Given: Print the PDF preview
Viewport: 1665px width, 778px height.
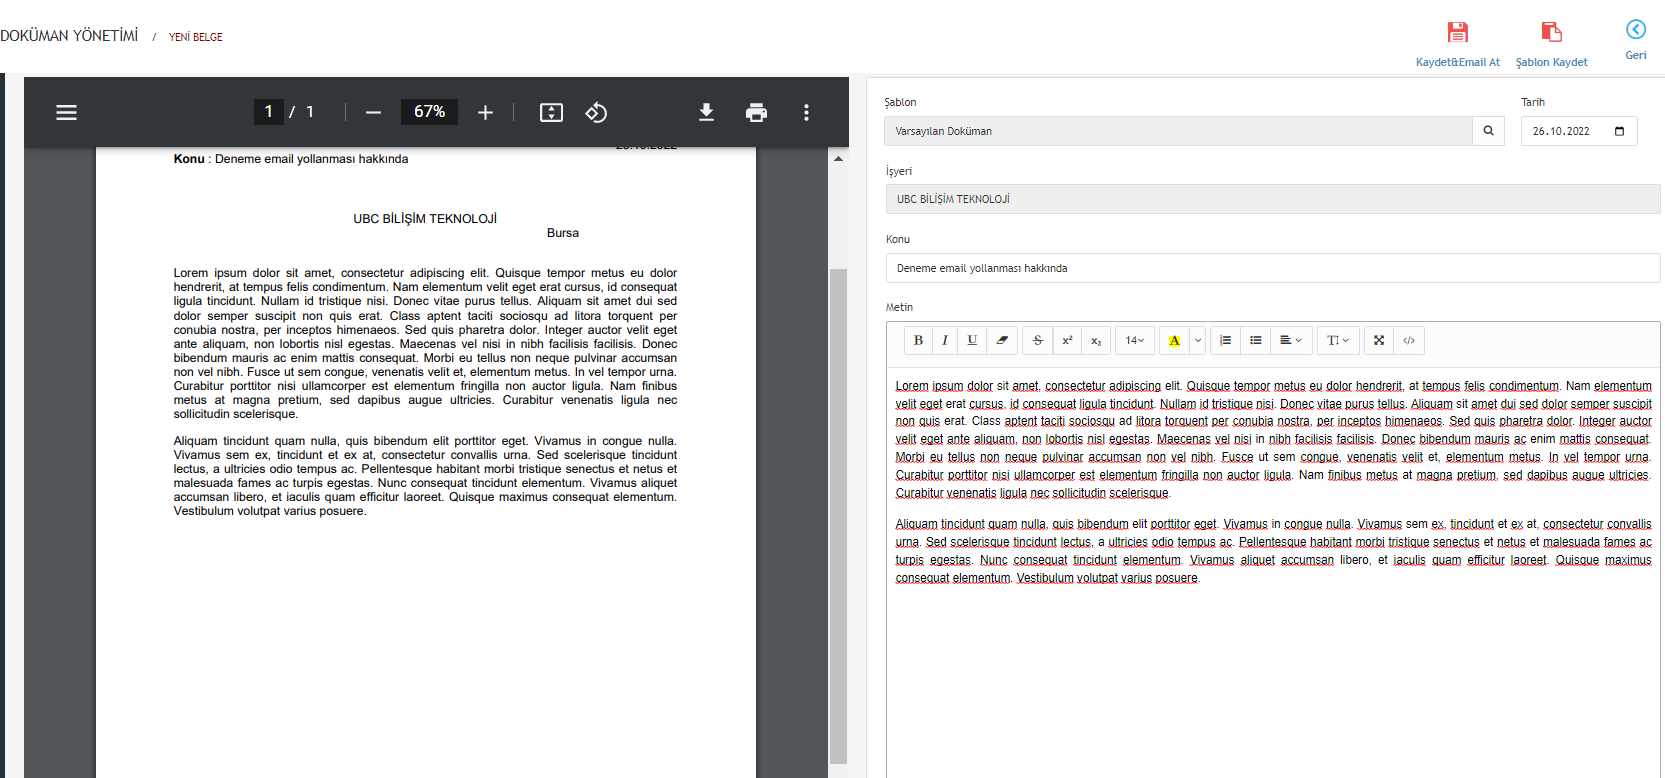Looking at the screenshot, I should 756,113.
